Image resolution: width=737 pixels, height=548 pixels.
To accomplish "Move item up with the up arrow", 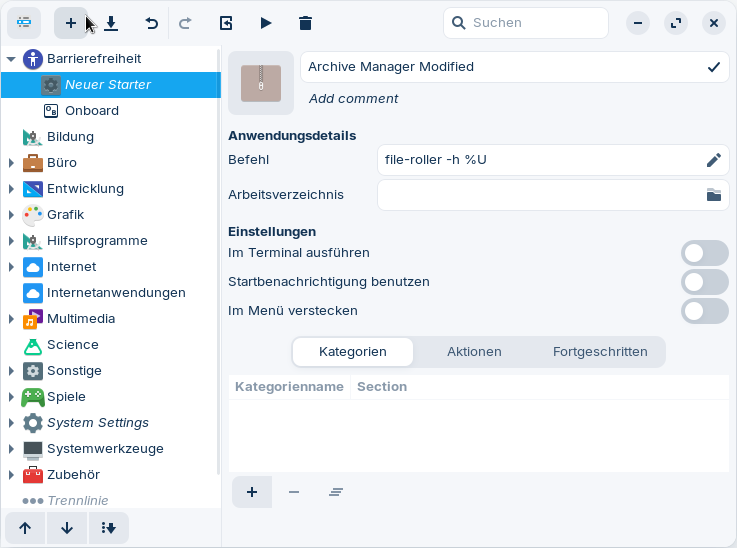I will coord(25,528).
